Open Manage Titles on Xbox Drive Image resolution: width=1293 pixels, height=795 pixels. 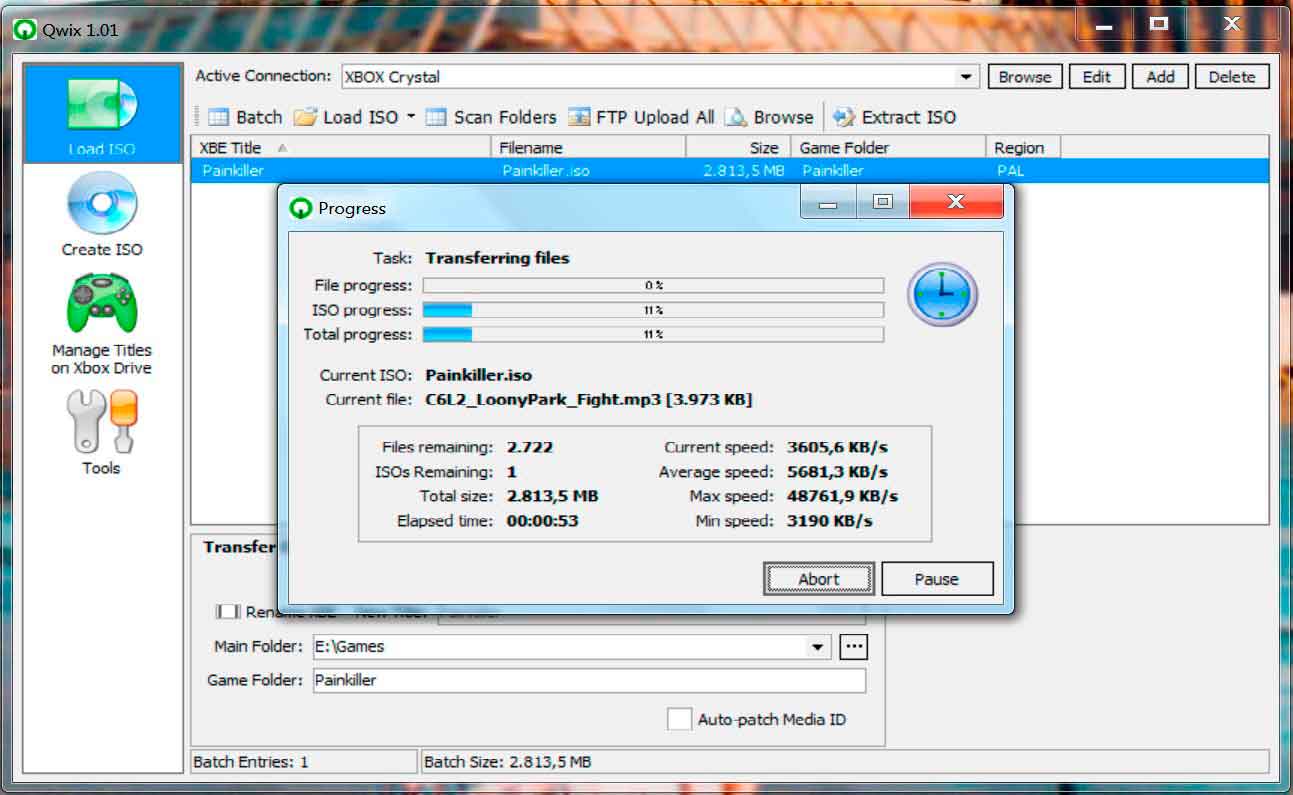[102, 324]
